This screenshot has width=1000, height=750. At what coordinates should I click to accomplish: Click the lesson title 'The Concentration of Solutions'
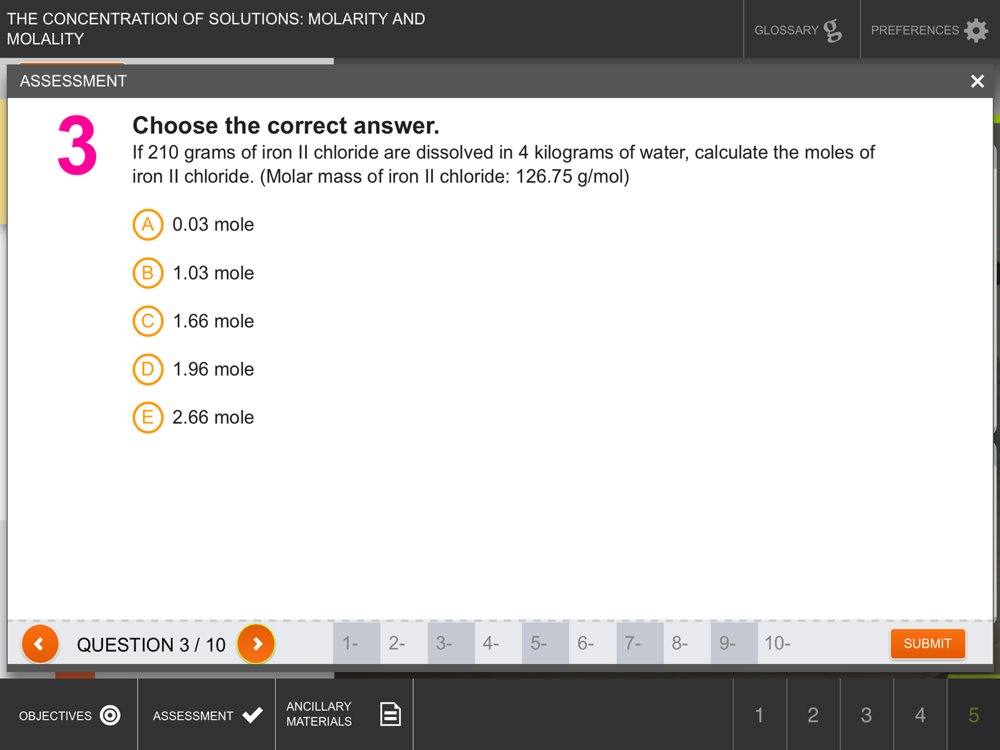click(216, 29)
